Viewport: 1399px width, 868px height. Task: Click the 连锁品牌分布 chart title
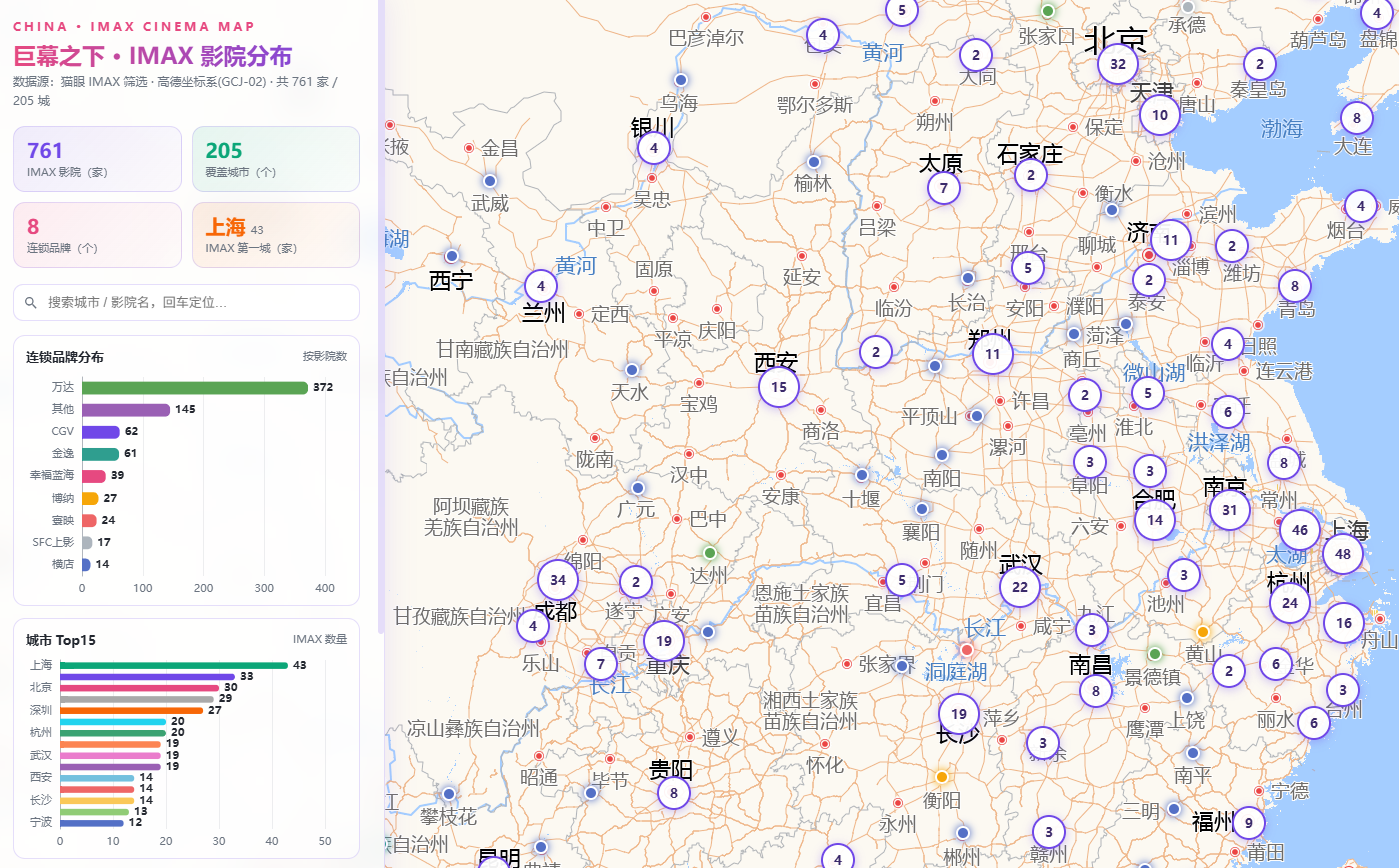point(65,357)
